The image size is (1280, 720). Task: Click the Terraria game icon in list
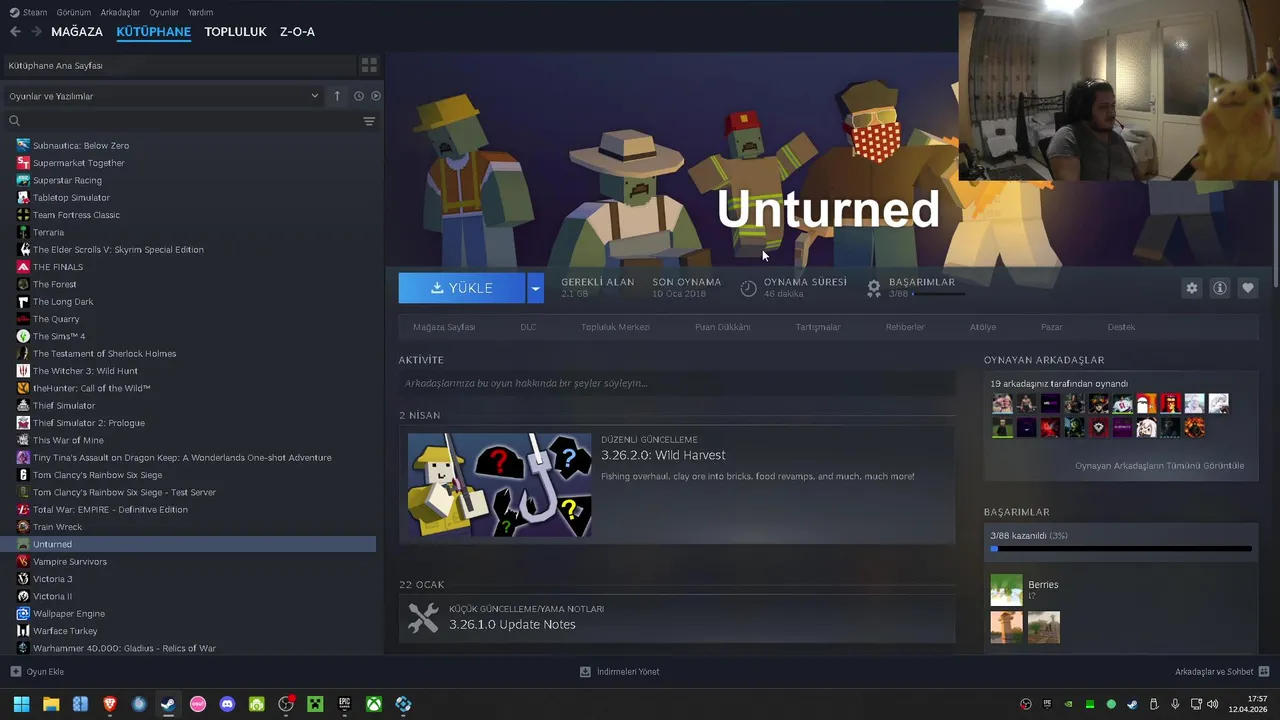pyautogui.click(x=23, y=232)
